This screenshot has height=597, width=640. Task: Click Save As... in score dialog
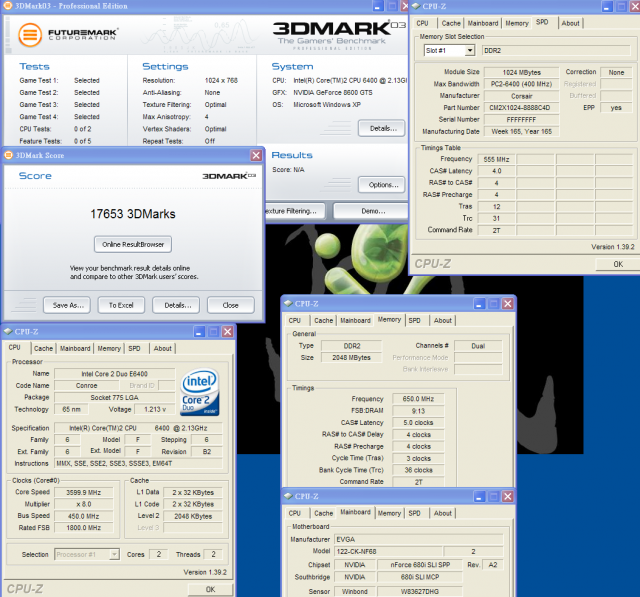68,305
